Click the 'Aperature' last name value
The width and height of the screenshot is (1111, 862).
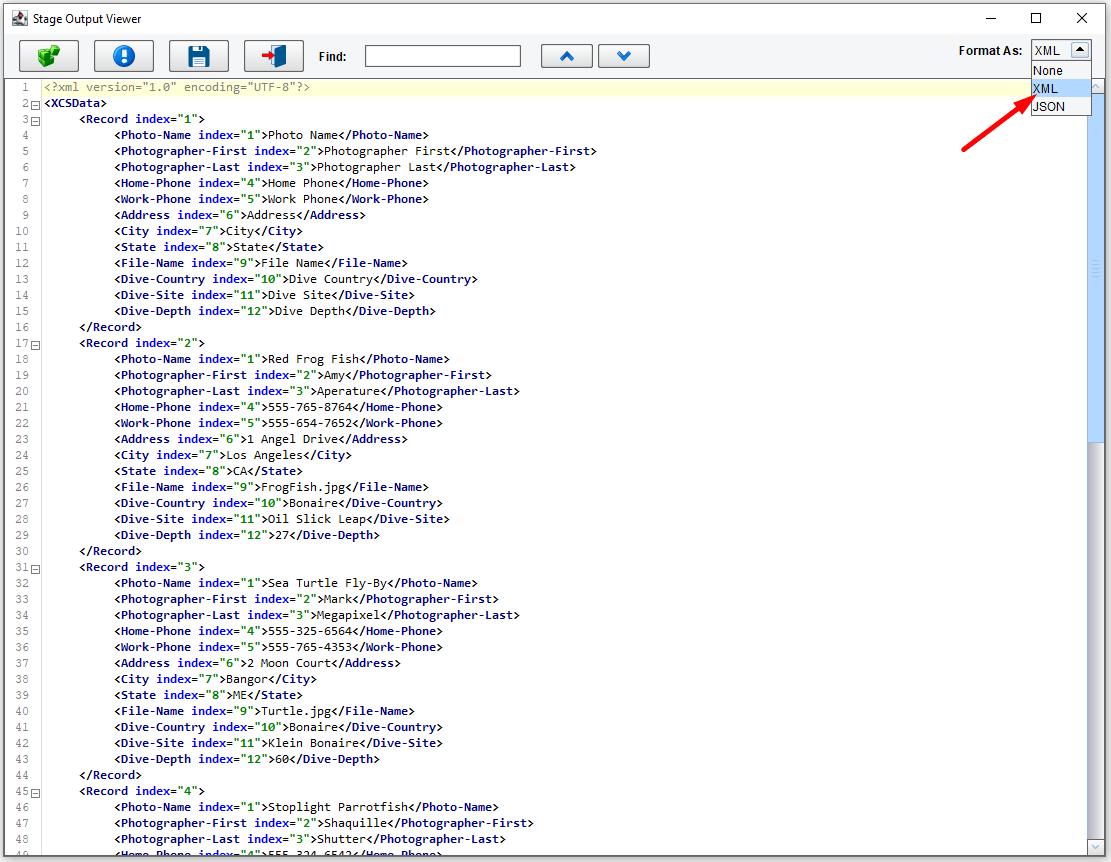(349, 391)
